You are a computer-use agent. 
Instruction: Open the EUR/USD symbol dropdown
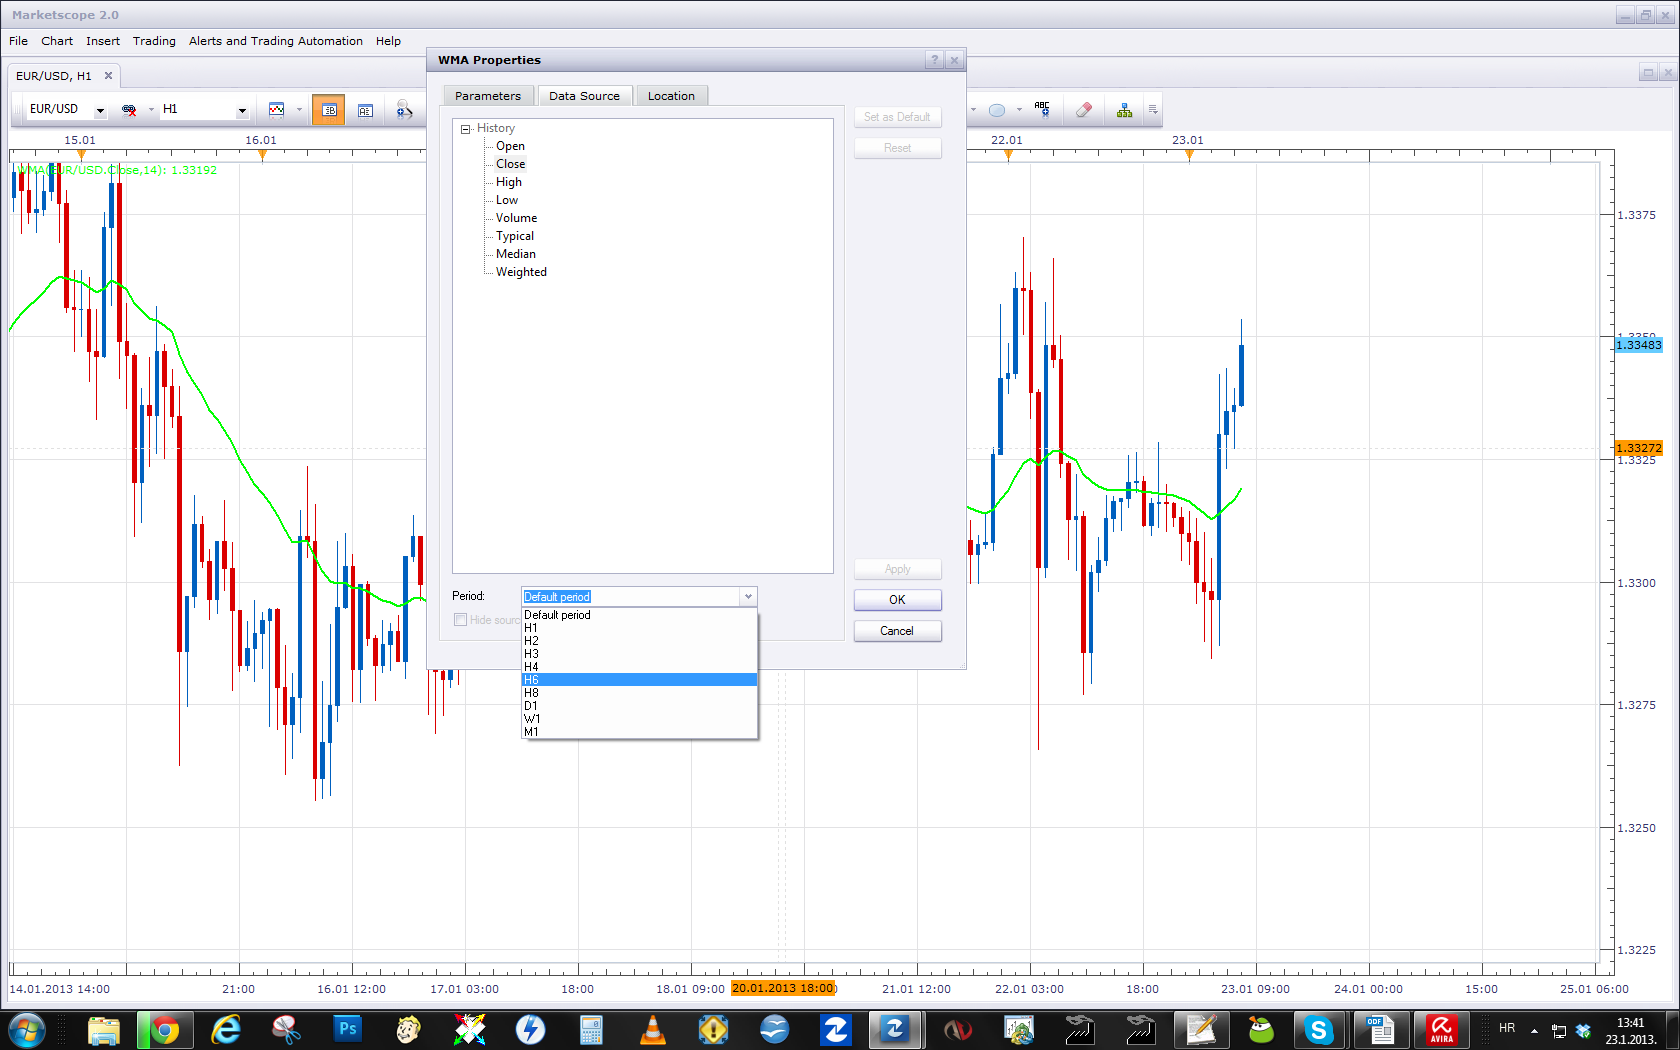[100, 110]
